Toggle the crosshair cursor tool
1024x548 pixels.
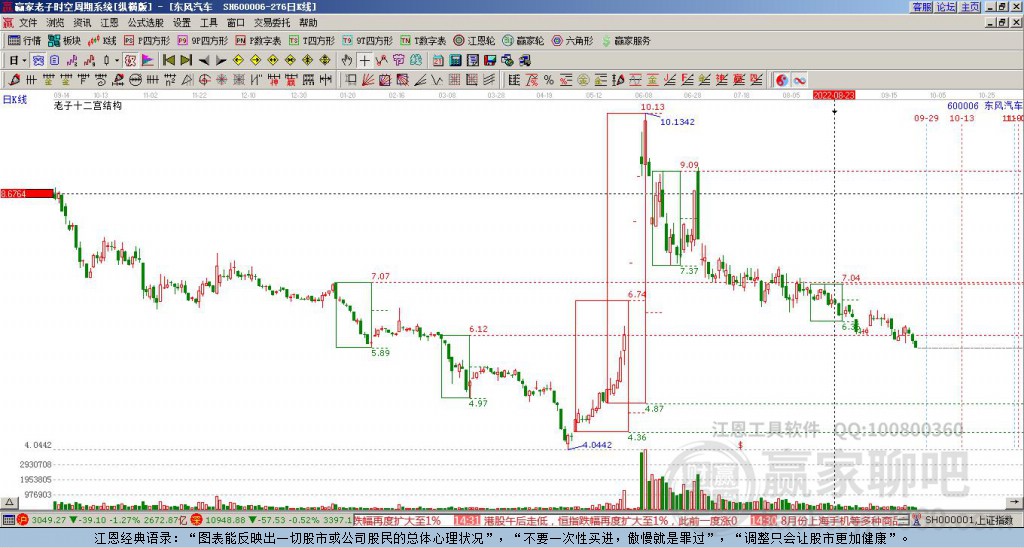tap(364, 61)
